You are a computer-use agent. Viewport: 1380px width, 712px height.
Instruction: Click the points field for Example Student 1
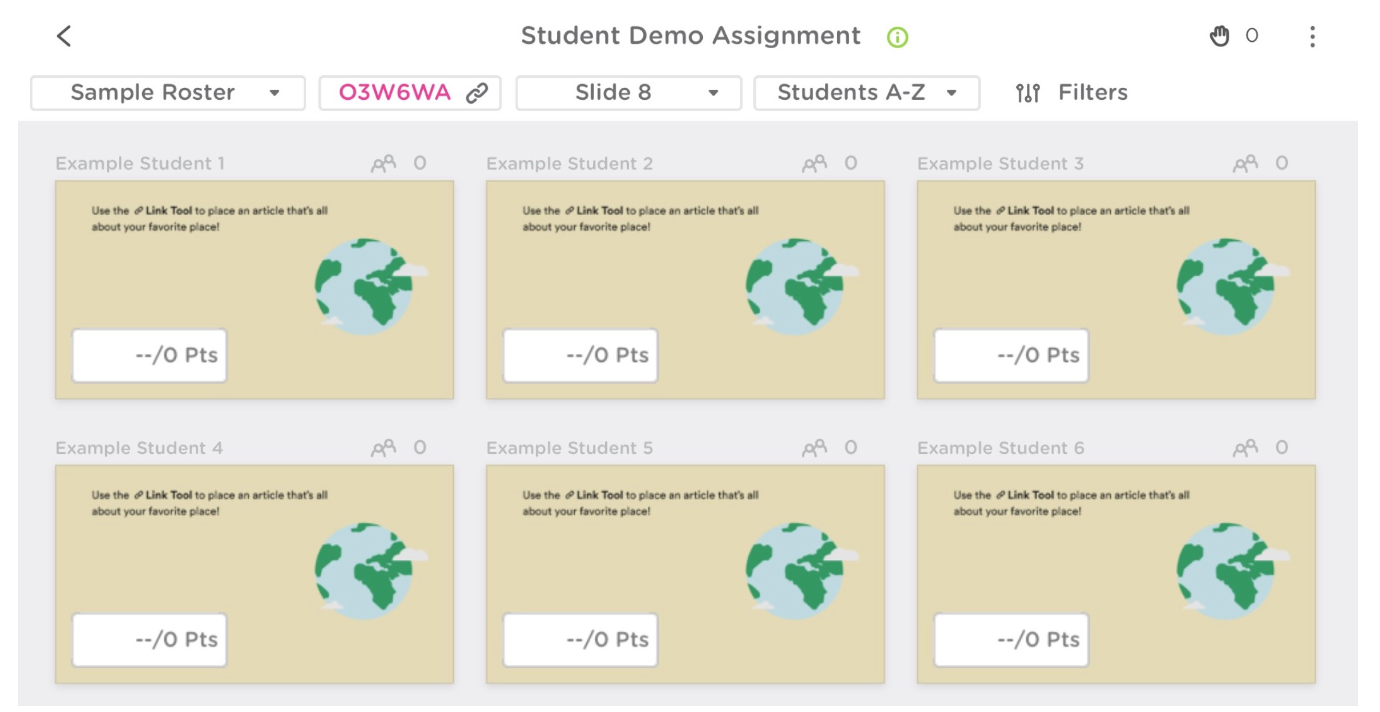(x=150, y=355)
